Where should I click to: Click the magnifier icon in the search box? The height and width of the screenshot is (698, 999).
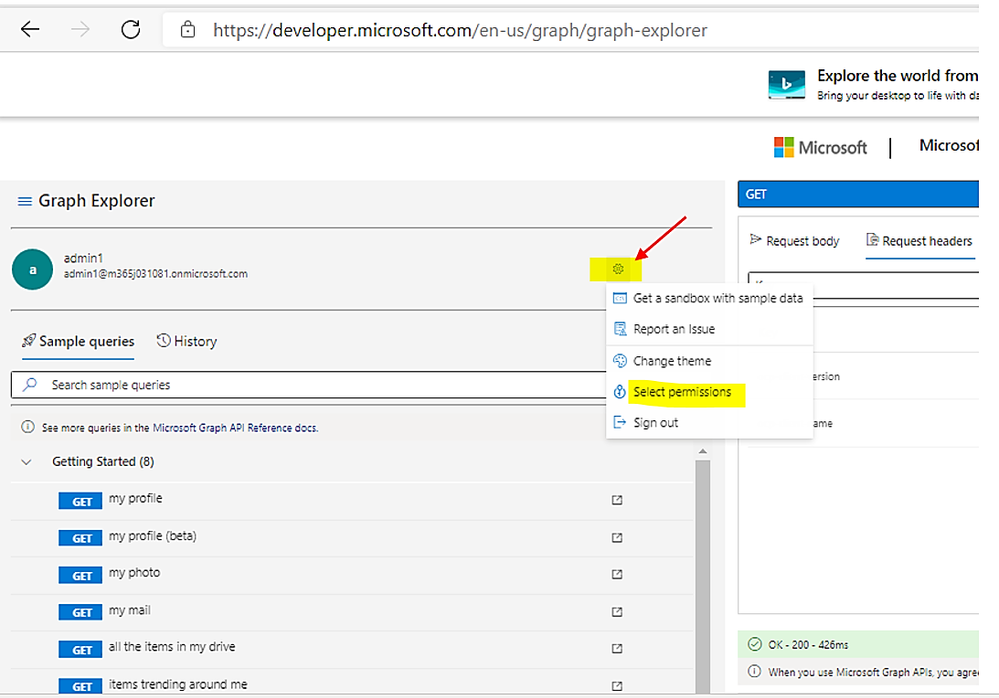(x=30, y=384)
